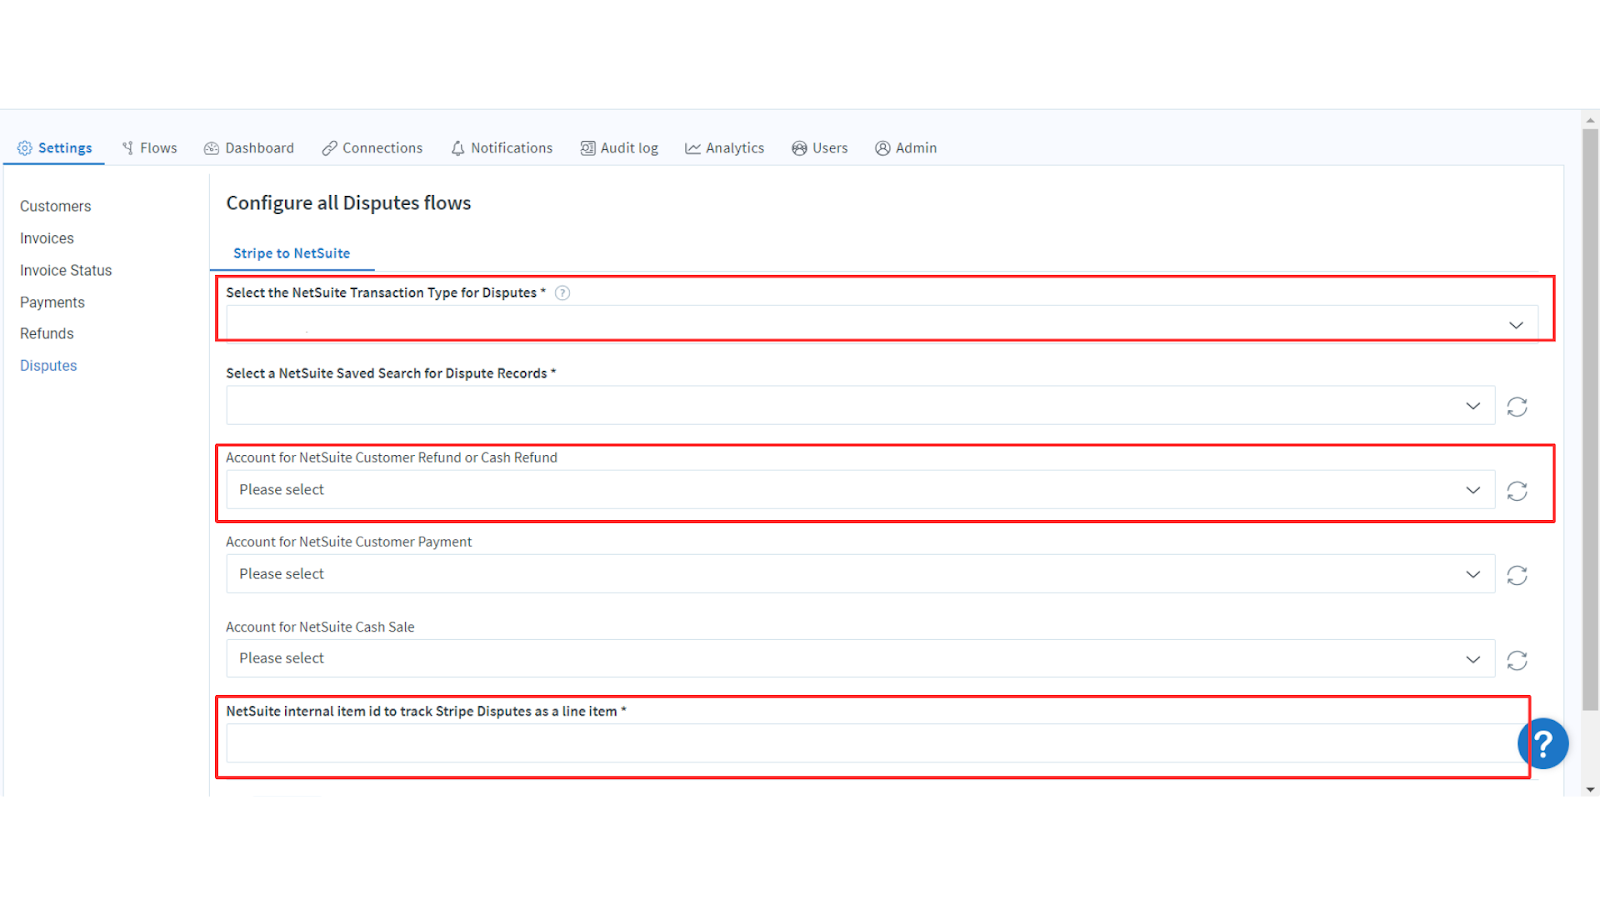This screenshot has width=1600, height=900.
Task: Open Invoices settings in sidebar
Action: pos(47,238)
